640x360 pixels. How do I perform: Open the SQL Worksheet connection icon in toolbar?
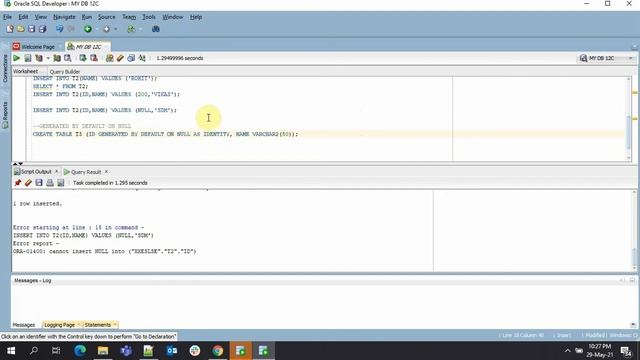131,29
